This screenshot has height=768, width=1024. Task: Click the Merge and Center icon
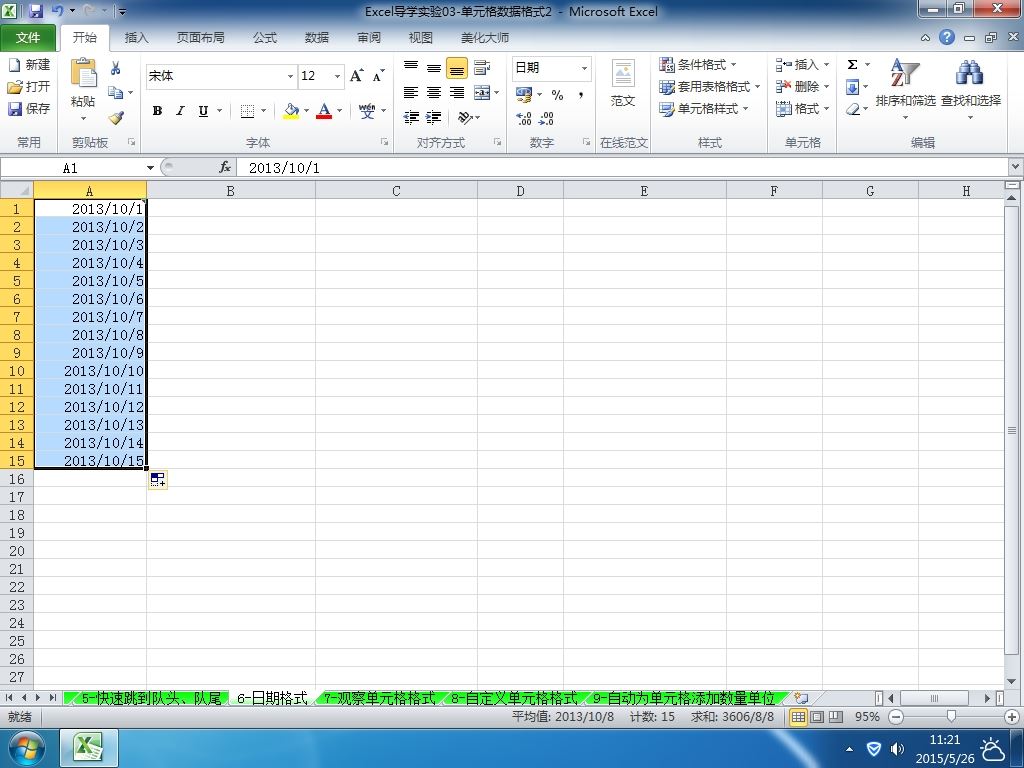click(x=482, y=93)
